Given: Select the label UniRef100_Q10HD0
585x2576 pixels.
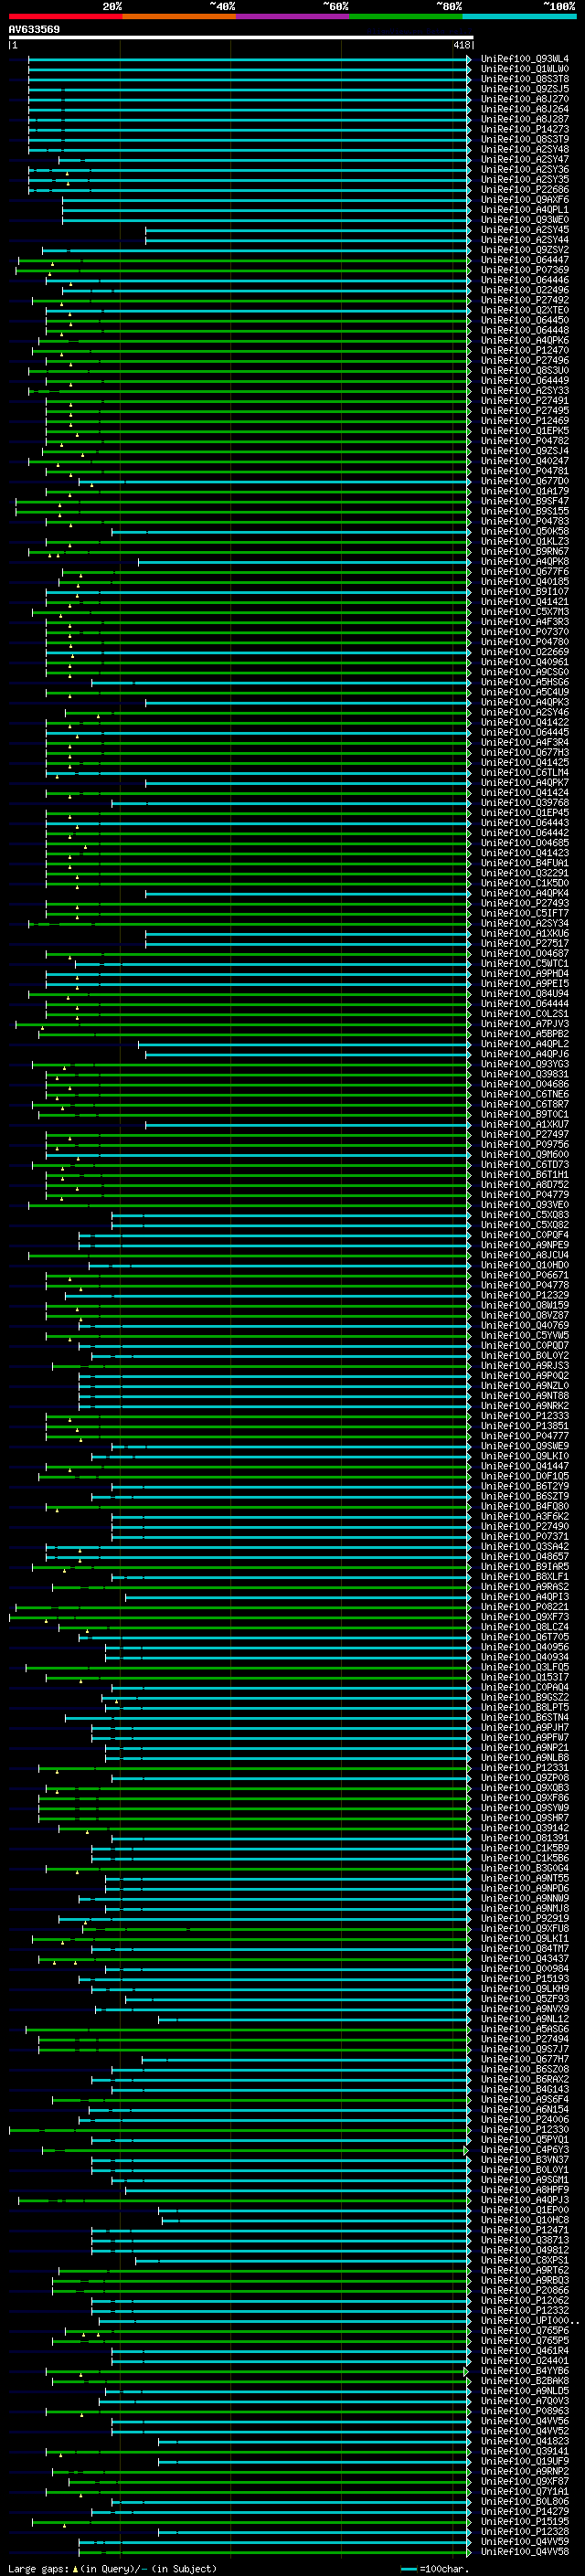Looking at the screenshot, I should click(x=525, y=1265).
